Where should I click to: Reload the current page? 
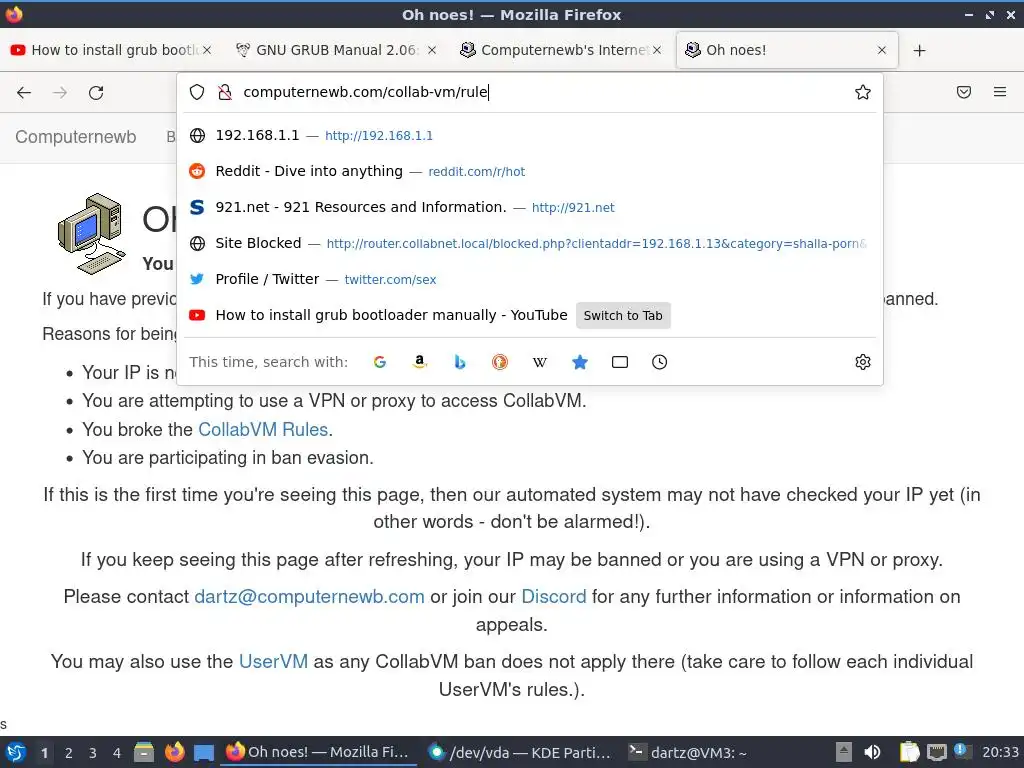pyautogui.click(x=96, y=93)
